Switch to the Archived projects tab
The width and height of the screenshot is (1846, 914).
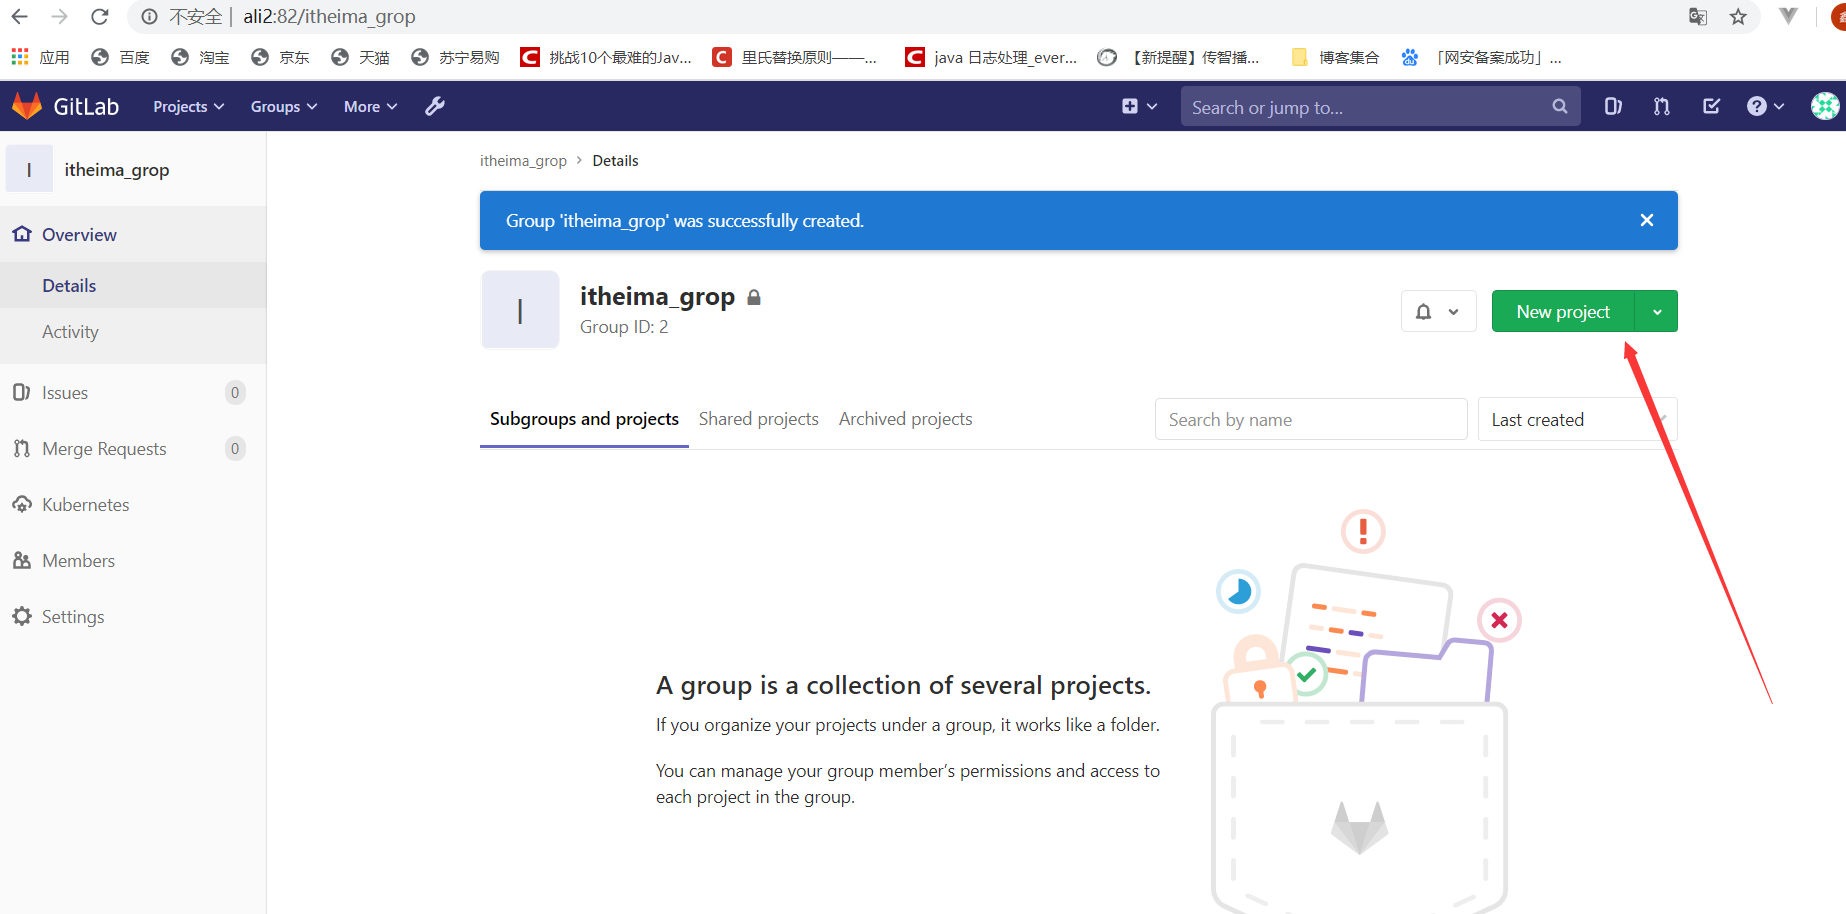tap(905, 419)
